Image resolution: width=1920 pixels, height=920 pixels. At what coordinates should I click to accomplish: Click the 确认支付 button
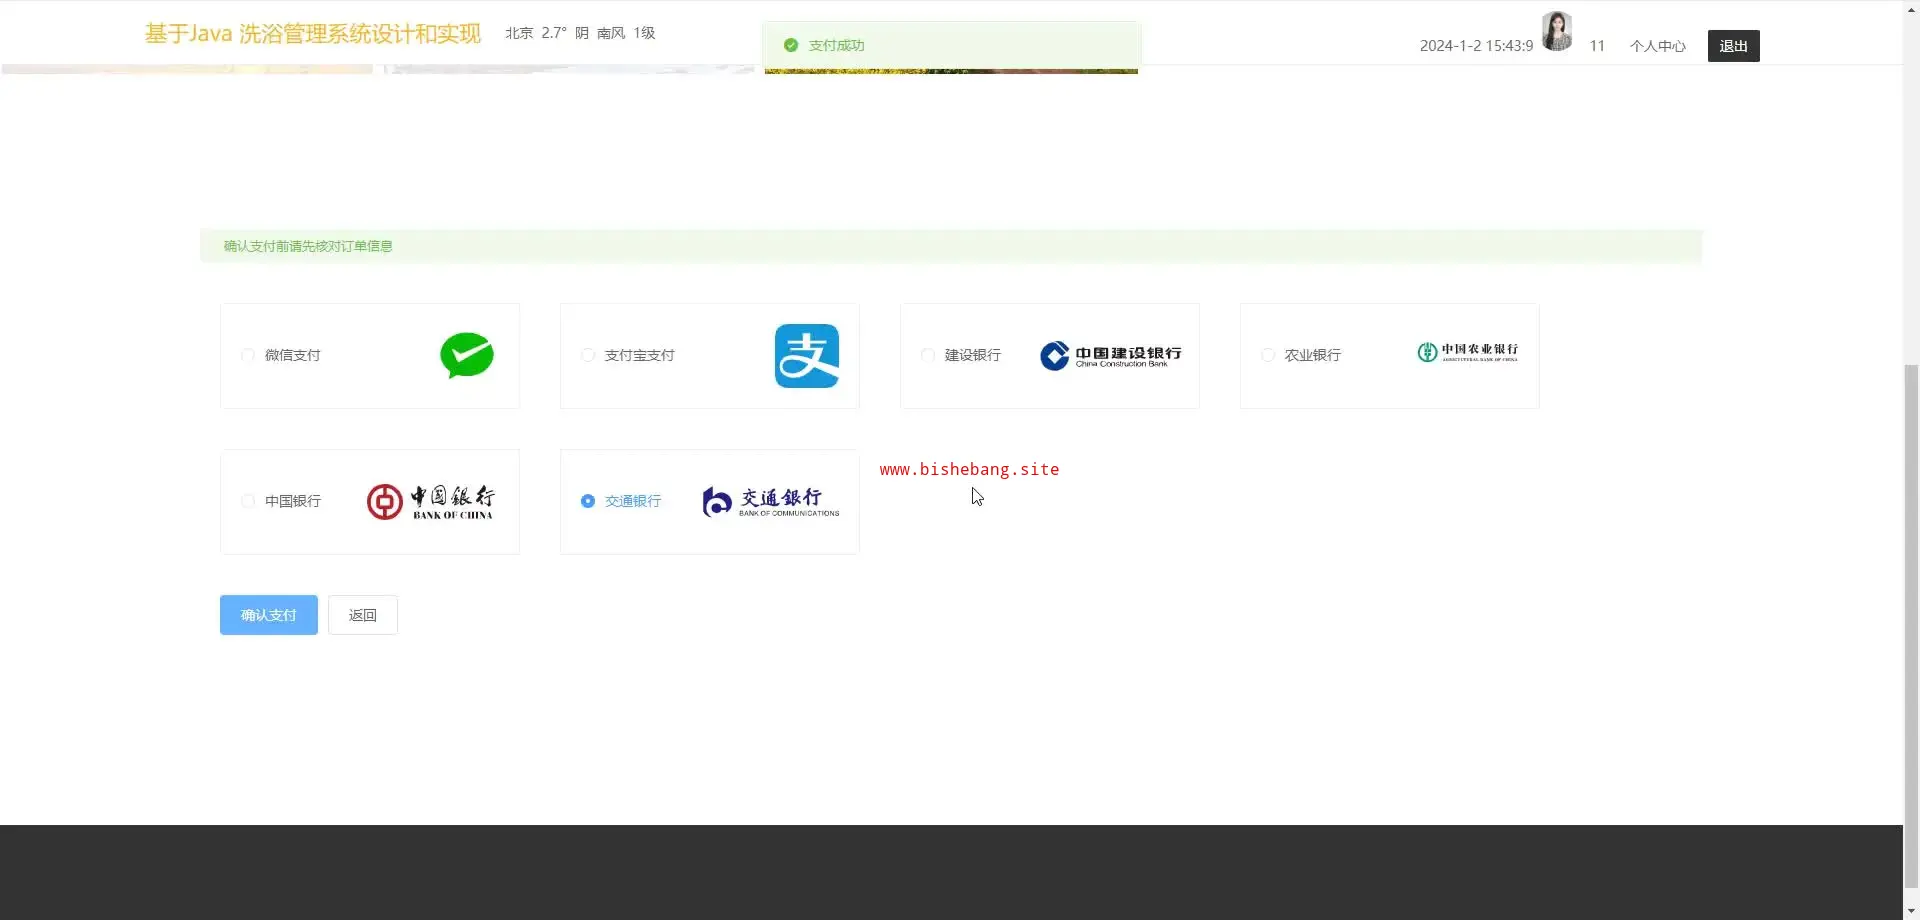click(269, 615)
